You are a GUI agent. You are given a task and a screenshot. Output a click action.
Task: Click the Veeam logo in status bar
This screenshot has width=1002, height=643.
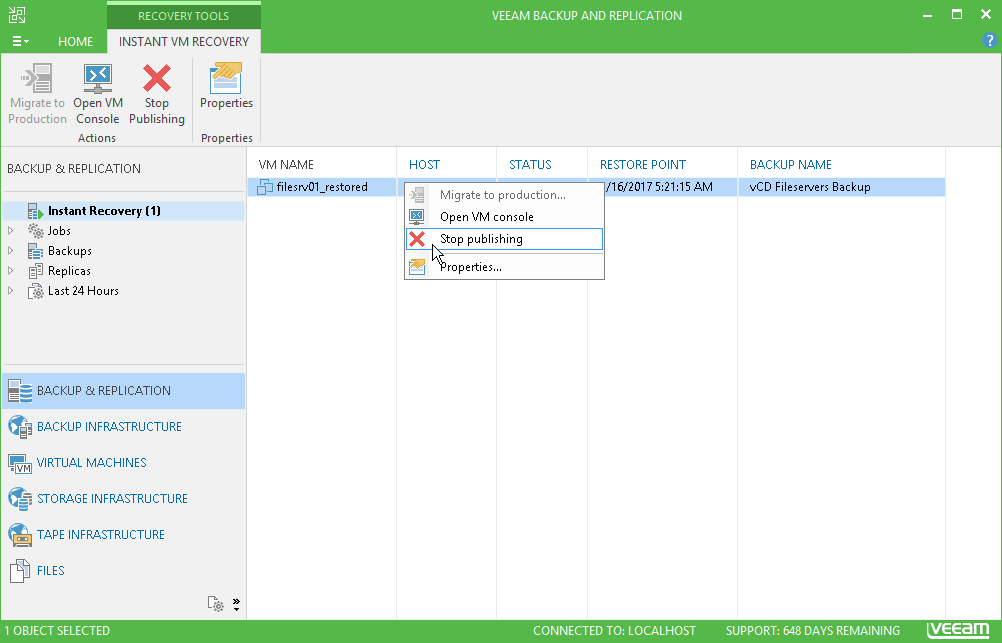click(x=958, y=630)
